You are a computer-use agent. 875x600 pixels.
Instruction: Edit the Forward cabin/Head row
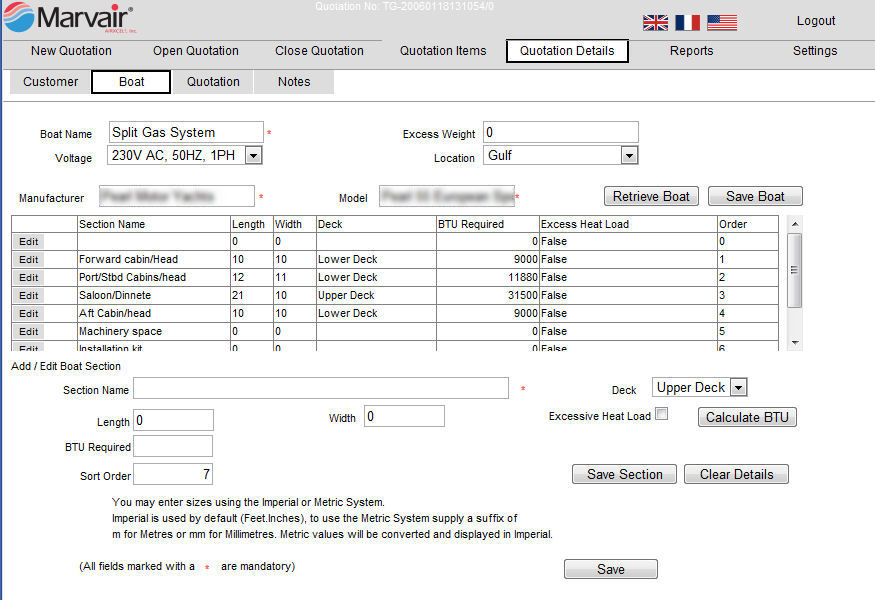click(x=29, y=259)
